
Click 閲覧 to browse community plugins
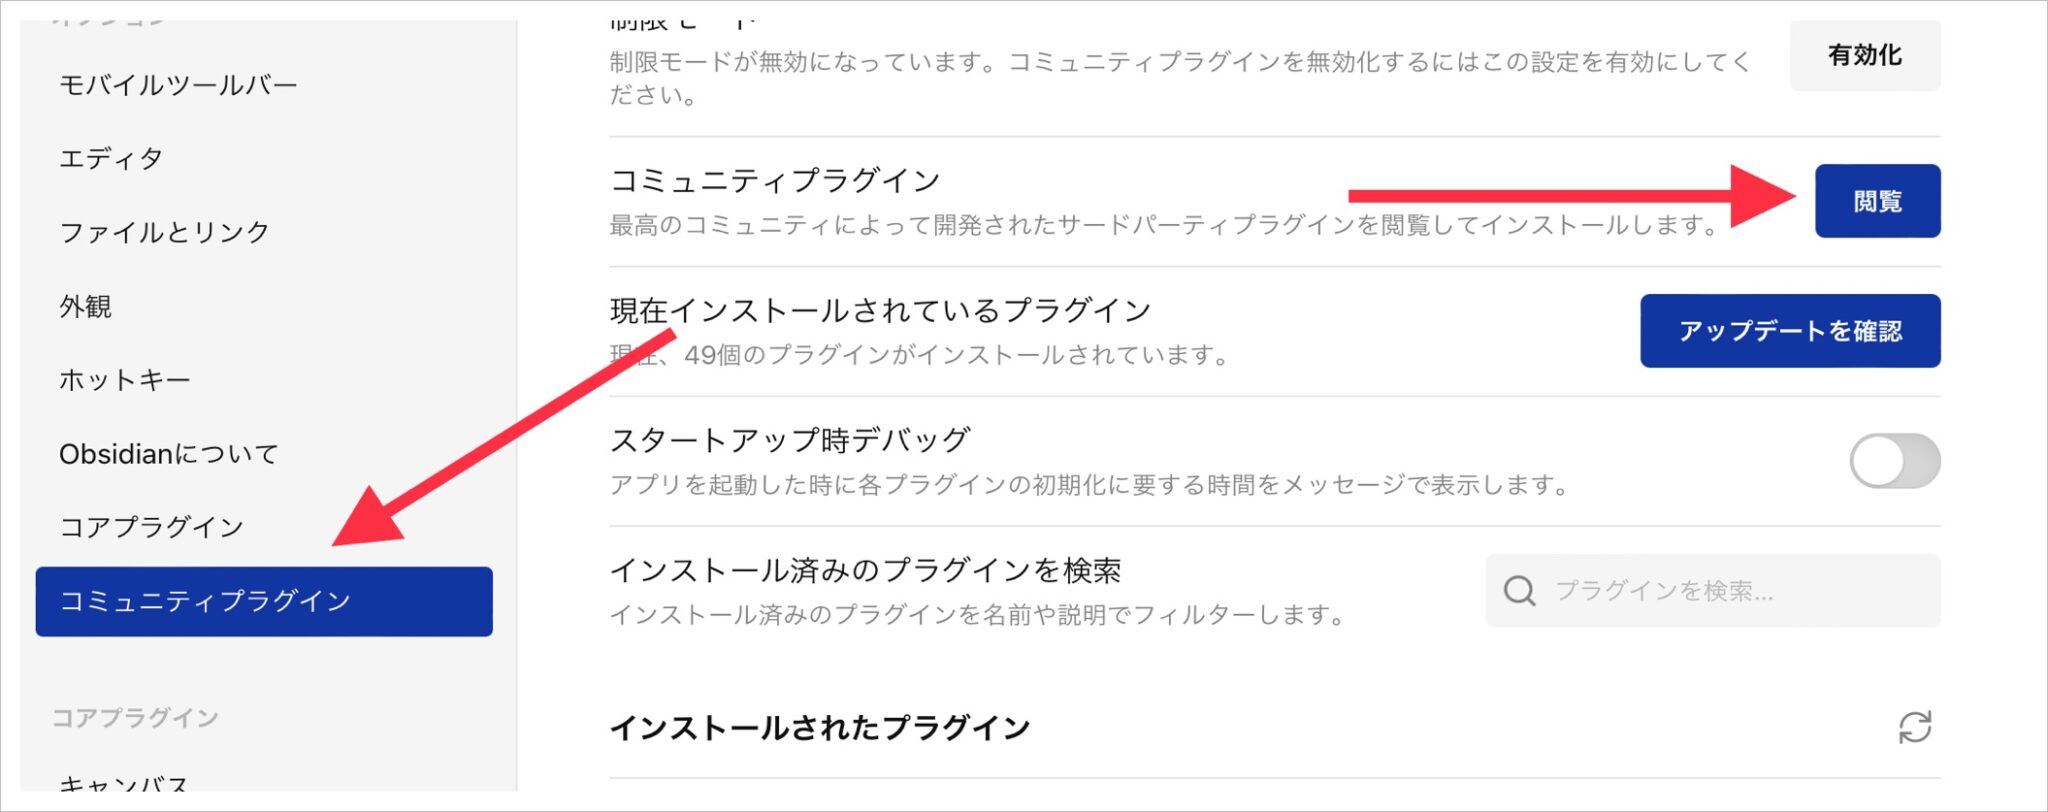pyautogui.click(x=1877, y=199)
